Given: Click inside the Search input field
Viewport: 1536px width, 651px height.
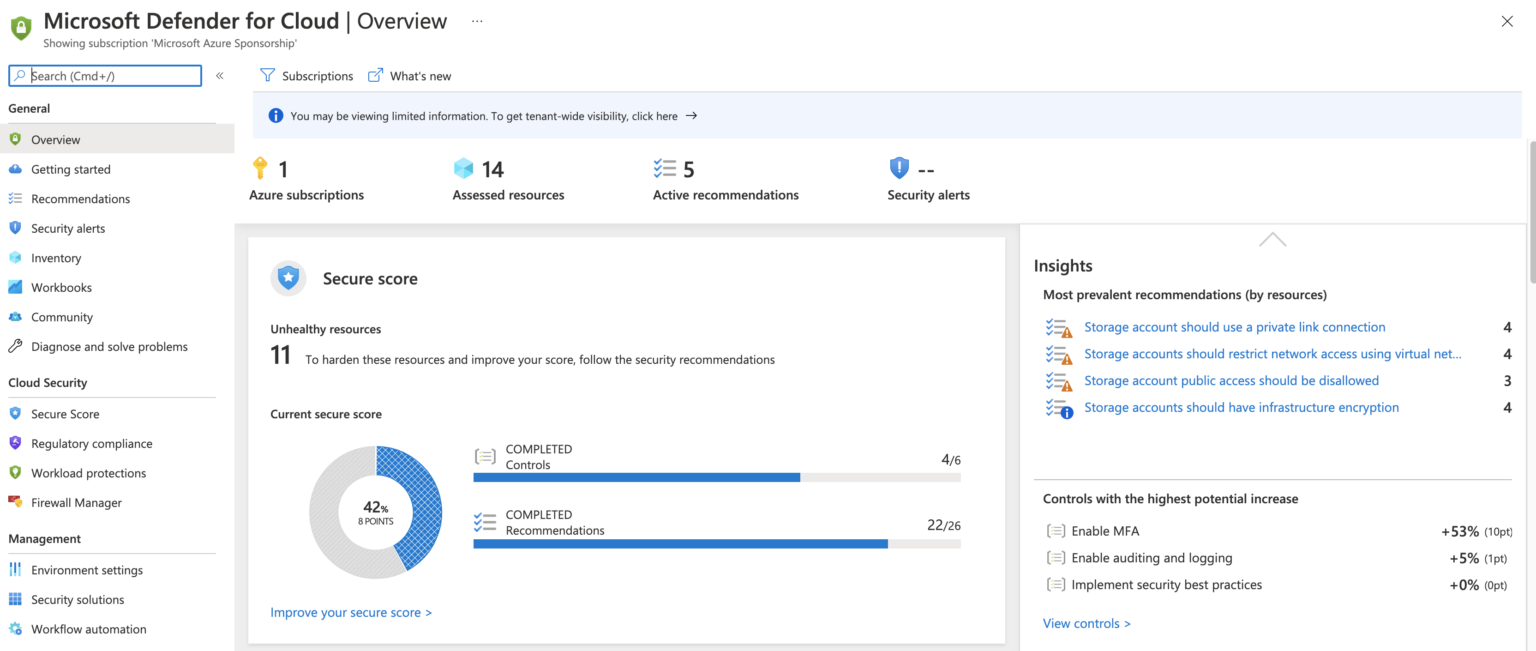Looking at the screenshot, I should (105, 75).
